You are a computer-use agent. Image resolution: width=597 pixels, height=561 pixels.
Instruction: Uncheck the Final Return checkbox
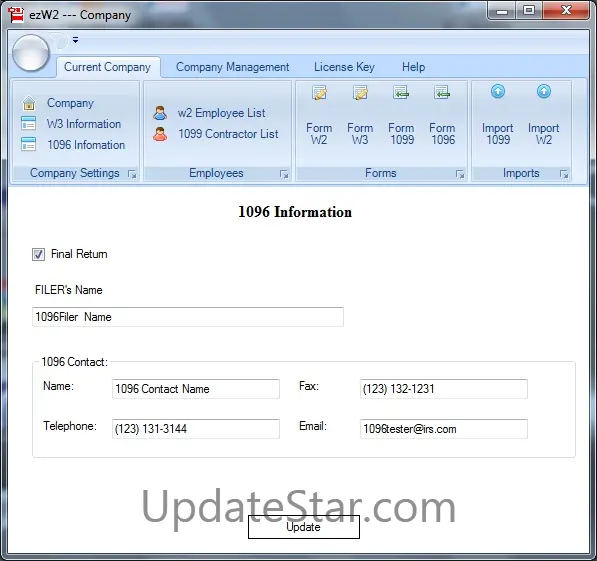tap(38, 254)
